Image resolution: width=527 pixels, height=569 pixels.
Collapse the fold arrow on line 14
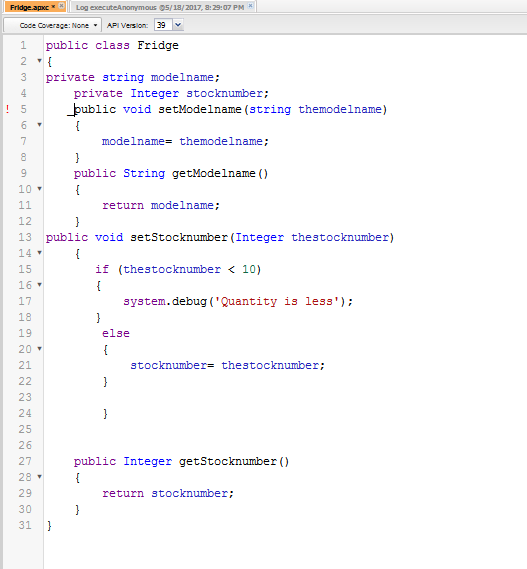pyautogui.click(x=40, y=253)
